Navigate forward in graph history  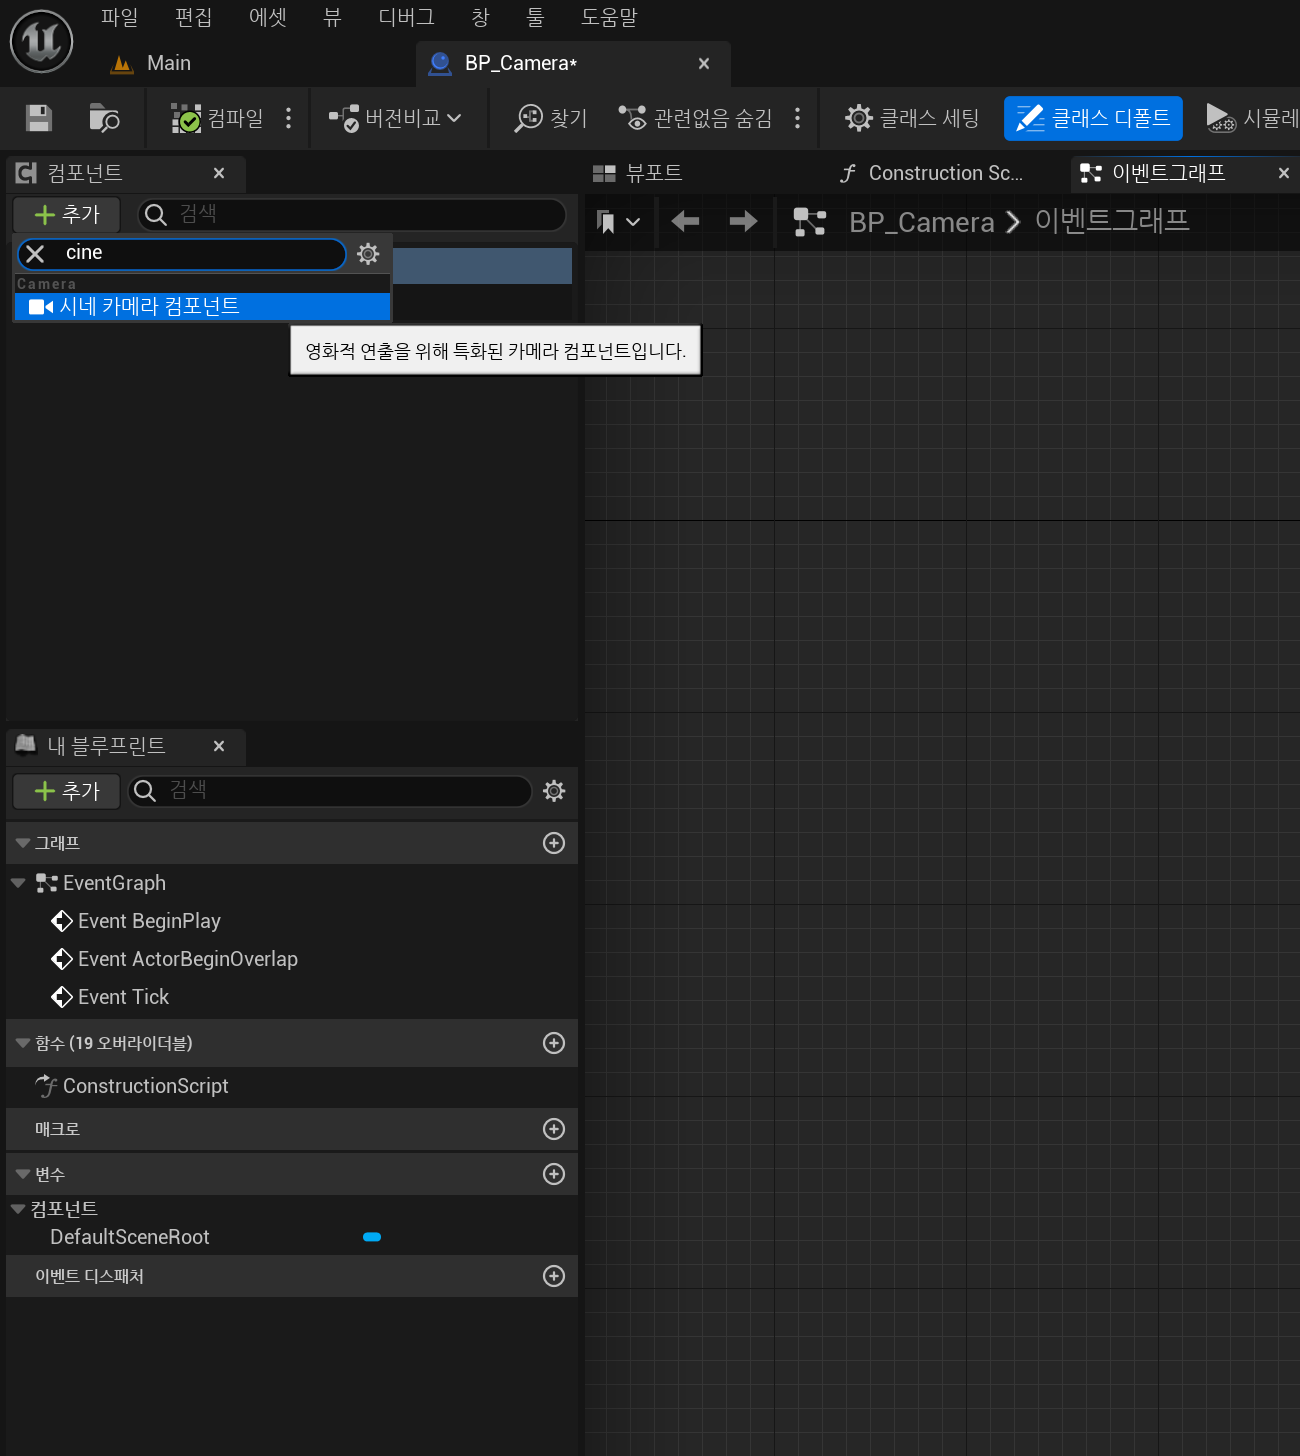[x=743, y=221]
